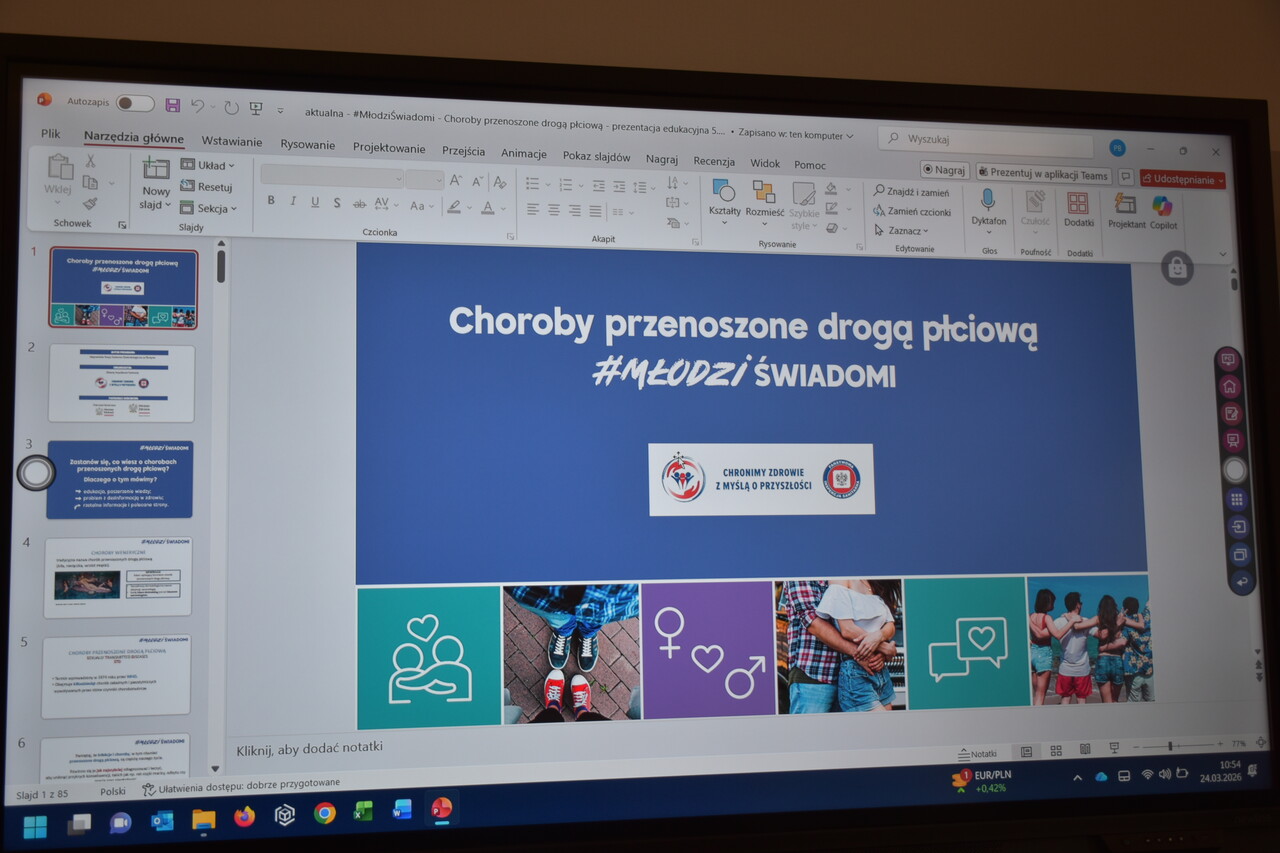This screenshot has height=853, width=1280.
Task: Click the zoom slider in status bar
Action: [x=1170, y=746]
